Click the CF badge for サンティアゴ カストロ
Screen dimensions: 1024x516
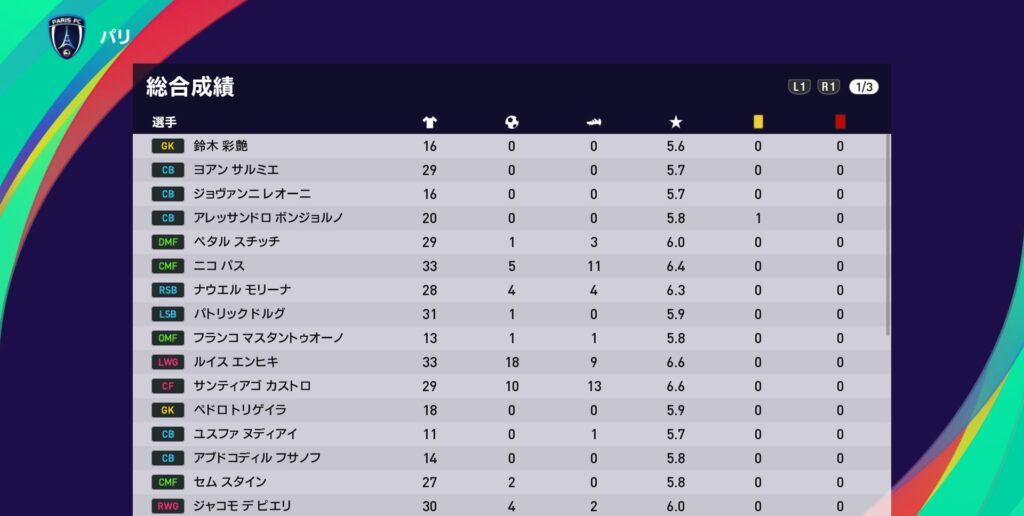pos(168,387)
